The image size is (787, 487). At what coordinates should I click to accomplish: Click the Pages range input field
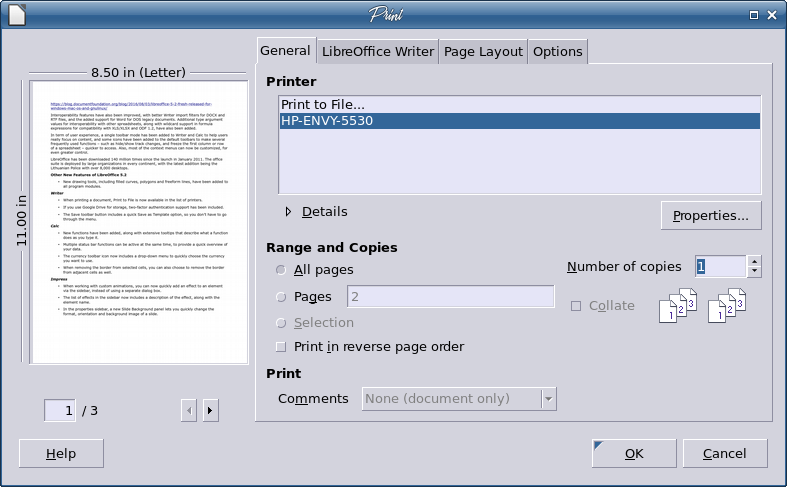click(x=451, y=296)
